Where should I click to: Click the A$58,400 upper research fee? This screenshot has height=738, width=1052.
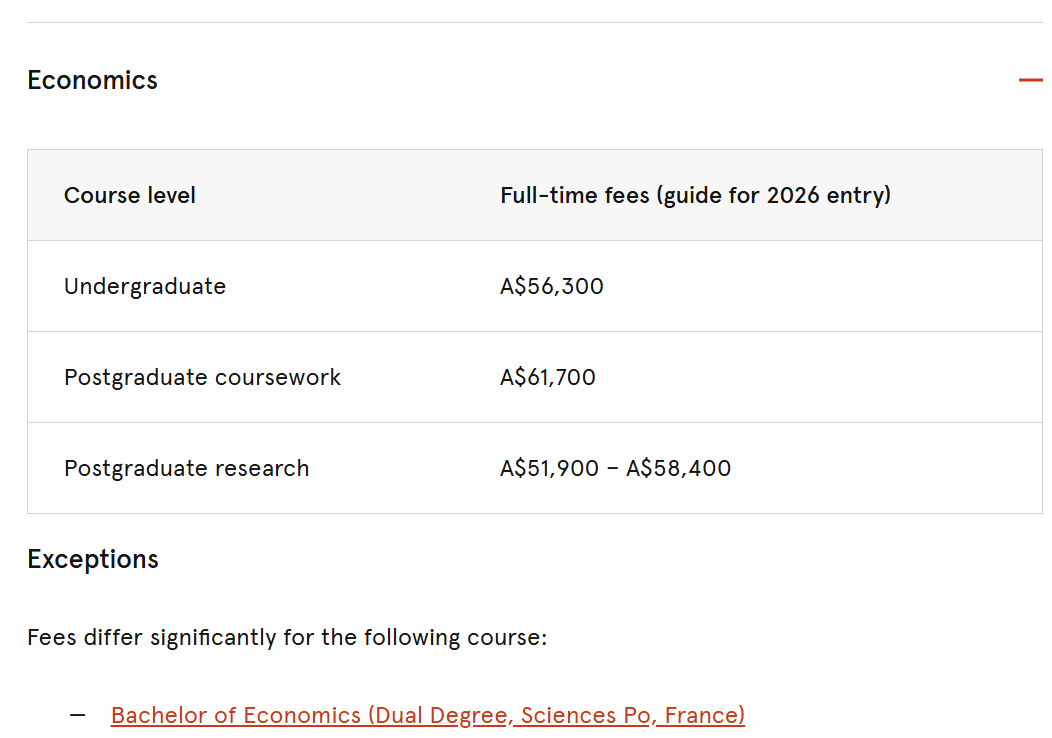679,468
